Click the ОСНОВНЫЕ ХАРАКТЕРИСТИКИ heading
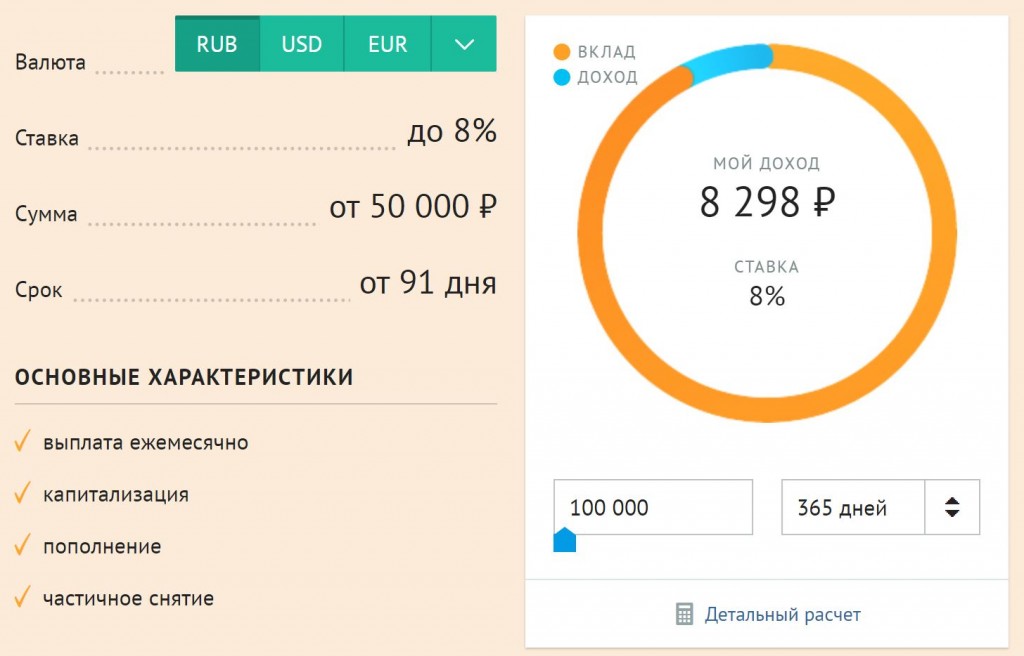 pyautogui.click(x=184, y=377)
